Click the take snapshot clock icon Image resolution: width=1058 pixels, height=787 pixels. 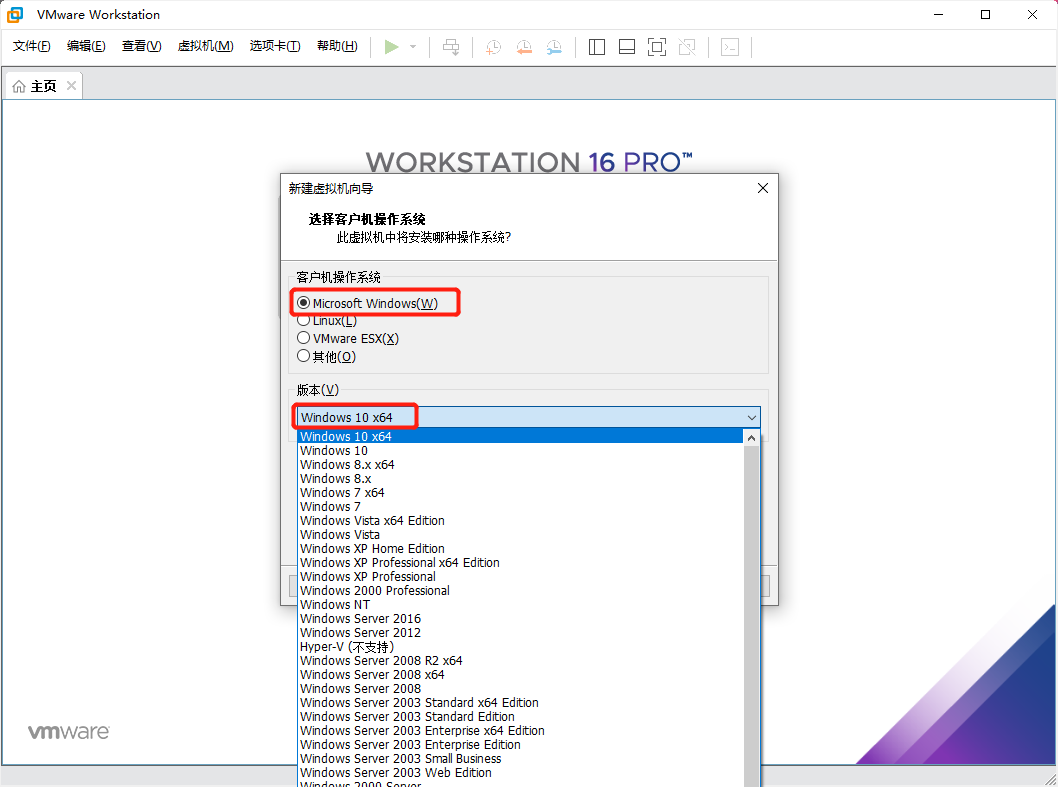click(x=494, y=47)
